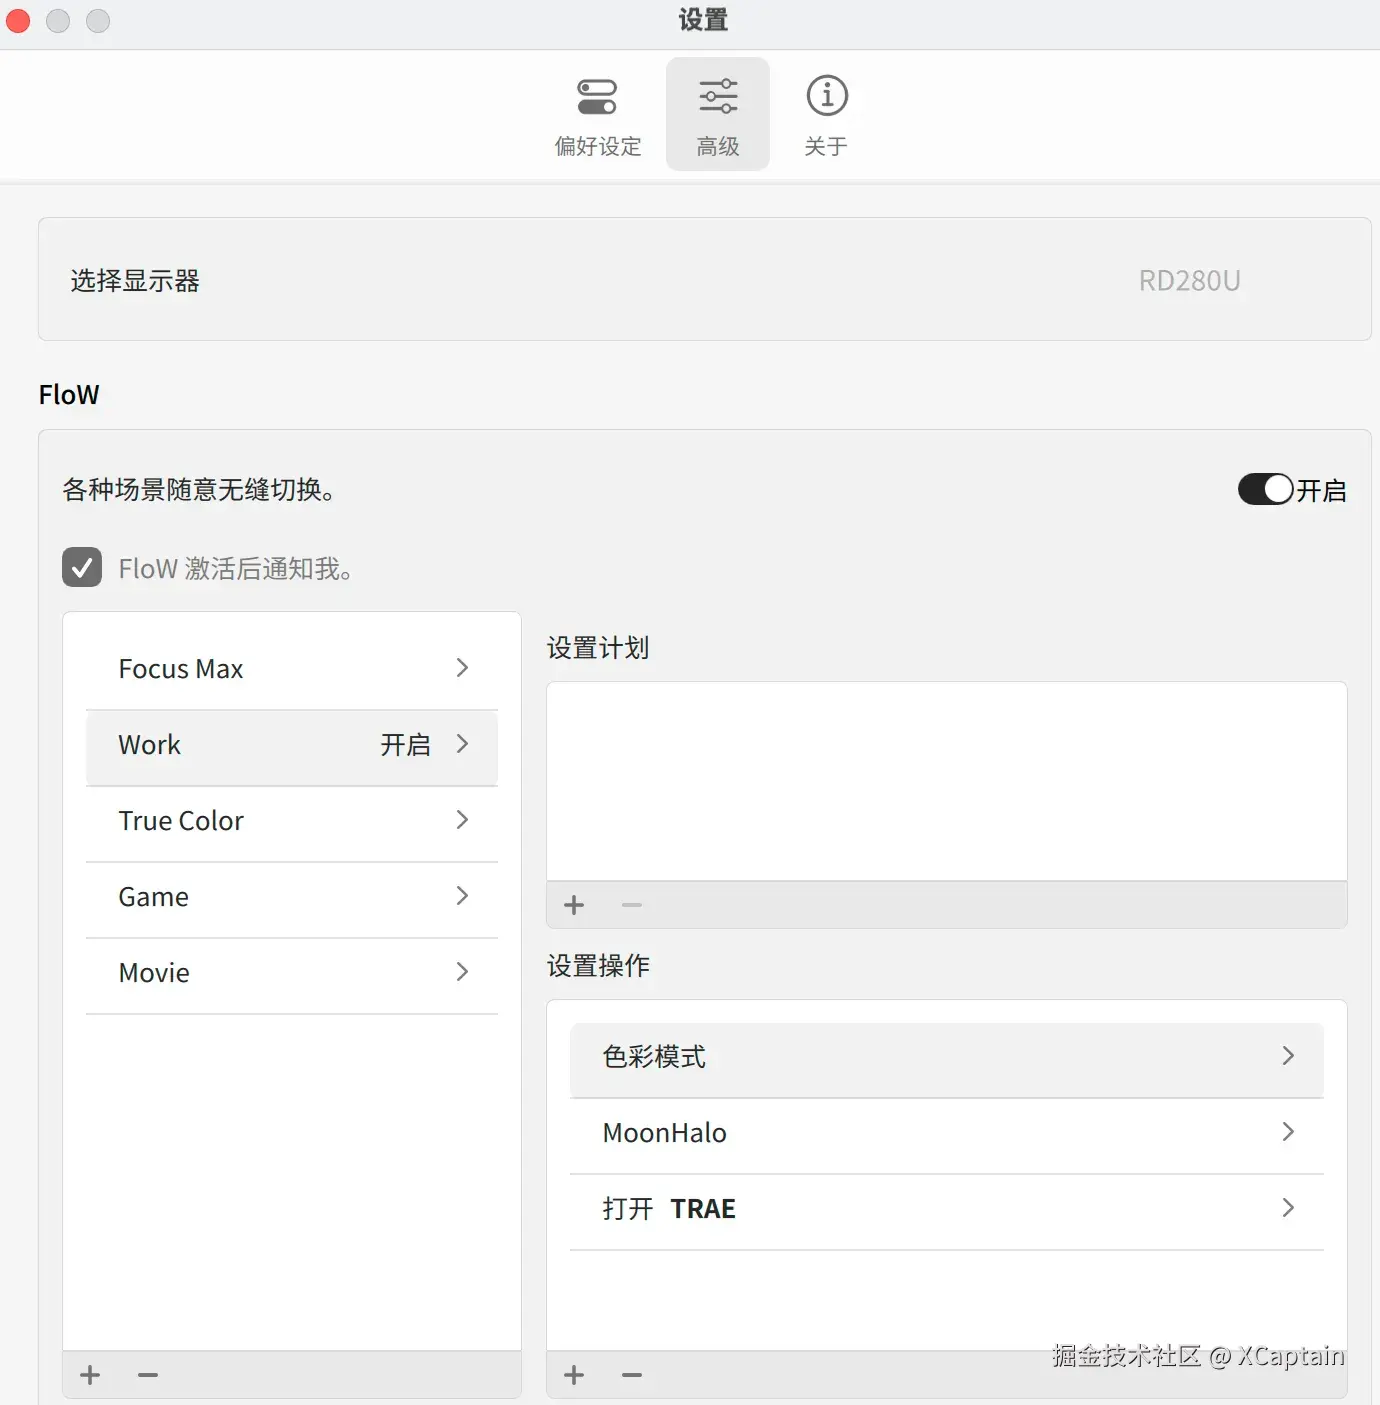Screen dimensions: 1380x1405
Task: Add a new scene with plus icon under scene list
Action: tap(90, 1375)
